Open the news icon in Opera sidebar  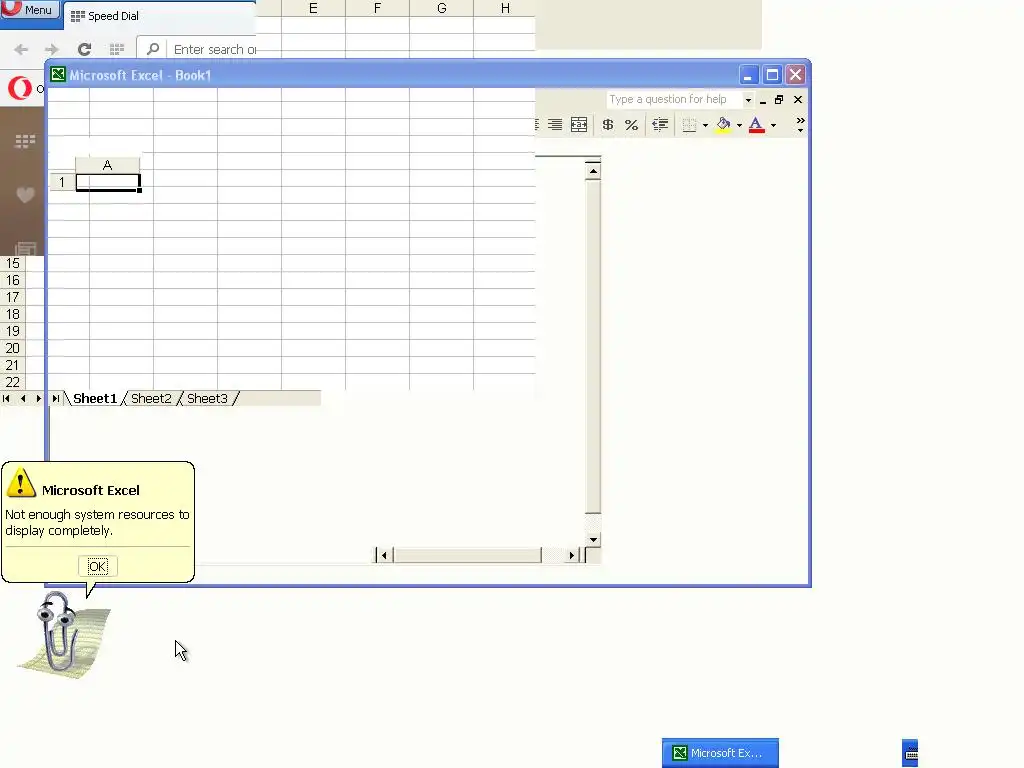25,249
